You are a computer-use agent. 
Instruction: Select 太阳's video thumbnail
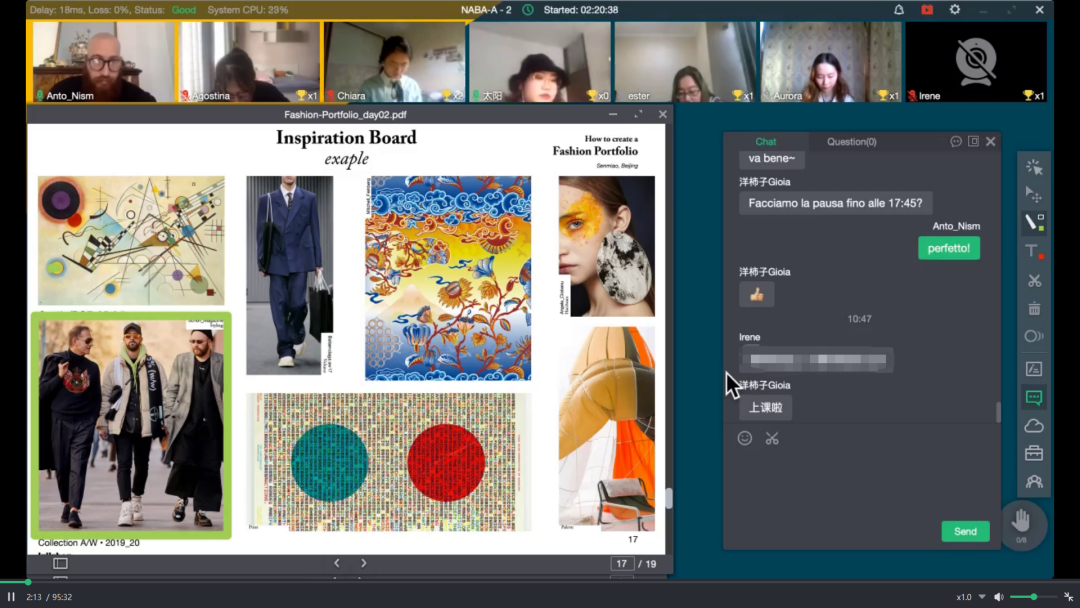(539, 61)
